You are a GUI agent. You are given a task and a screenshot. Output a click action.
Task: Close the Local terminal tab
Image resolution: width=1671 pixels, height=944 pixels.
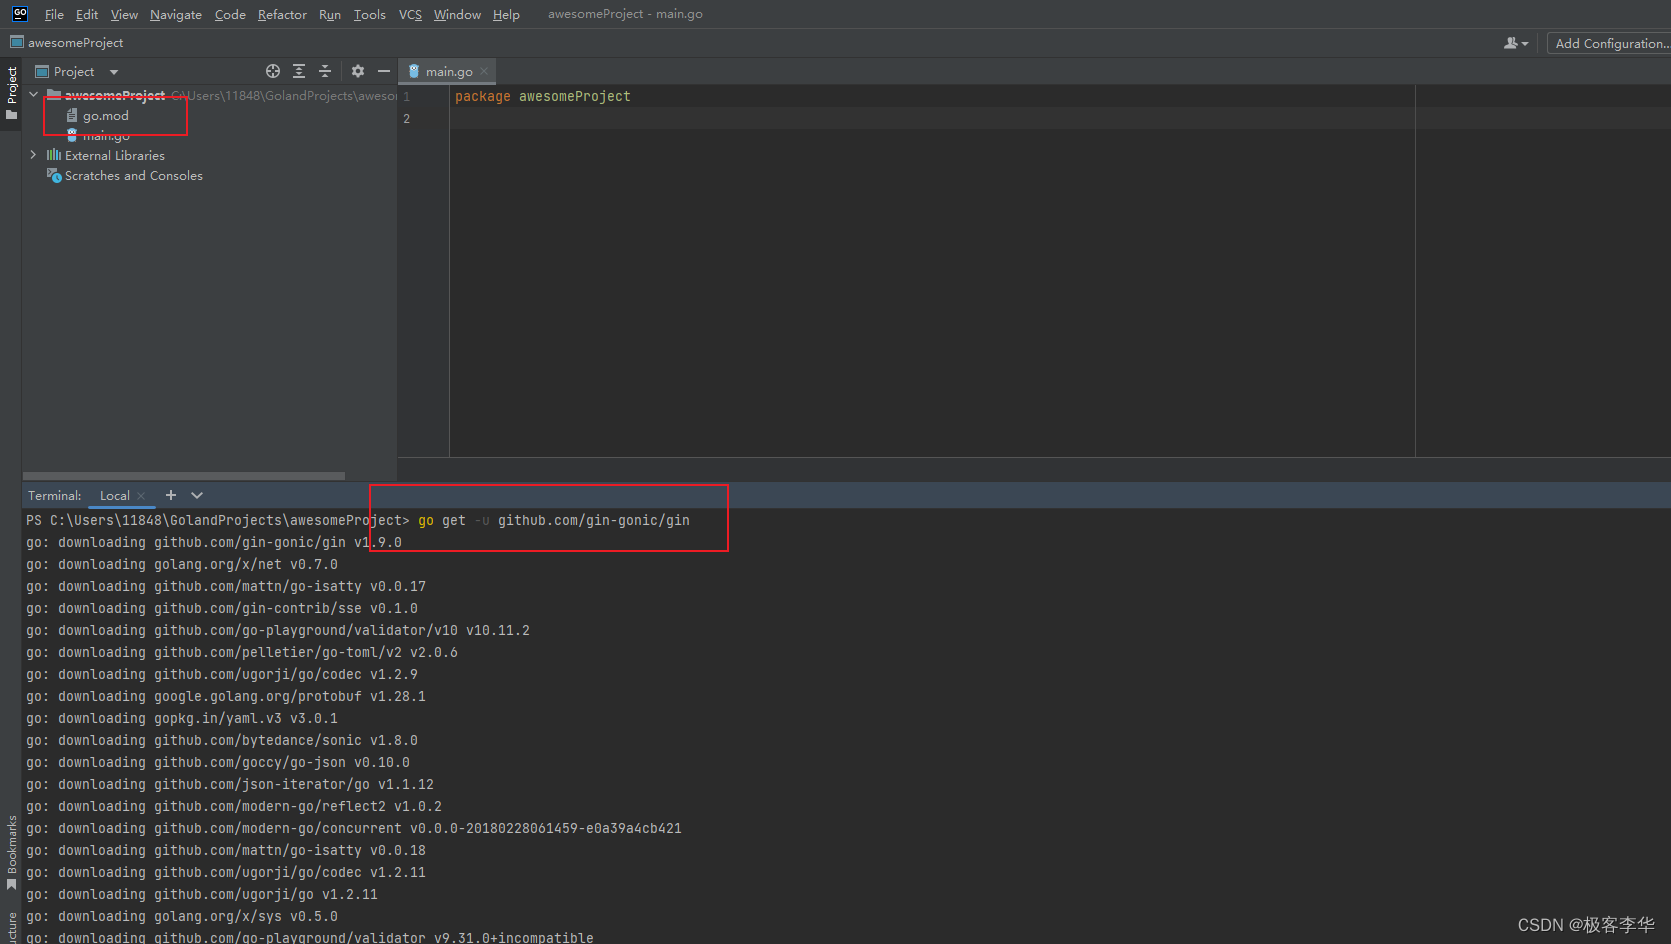141,496
